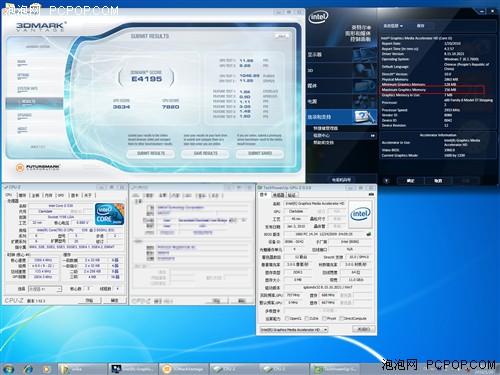Open the system information dropdown in Intel panel
The width and height of the screenshot is (500, 375).
(x=393, y=26)
